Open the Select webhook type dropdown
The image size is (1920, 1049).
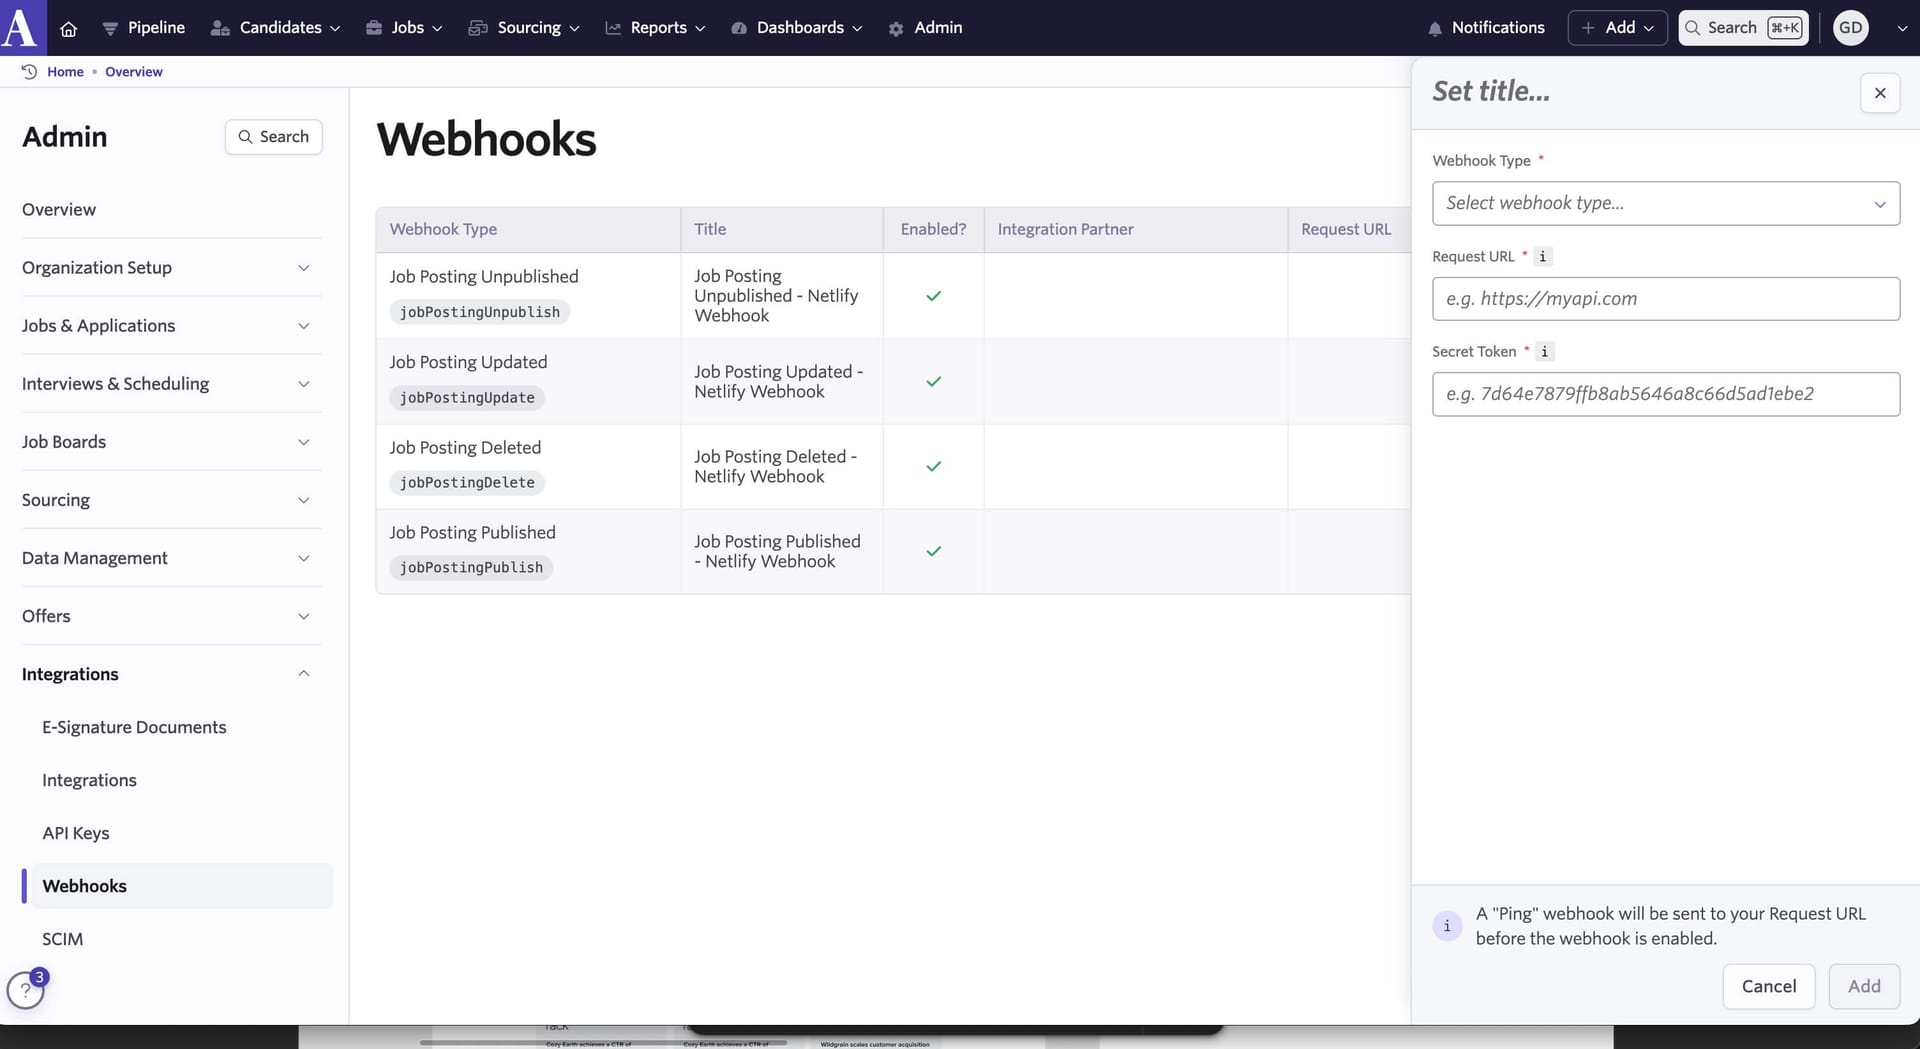pyautogui.click(x=1664, y=203)
